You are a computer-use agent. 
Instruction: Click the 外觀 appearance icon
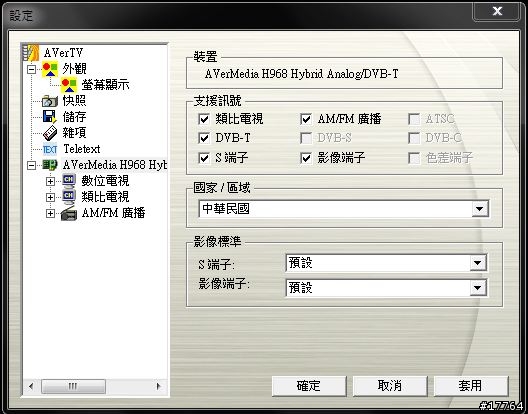point(50,69)
